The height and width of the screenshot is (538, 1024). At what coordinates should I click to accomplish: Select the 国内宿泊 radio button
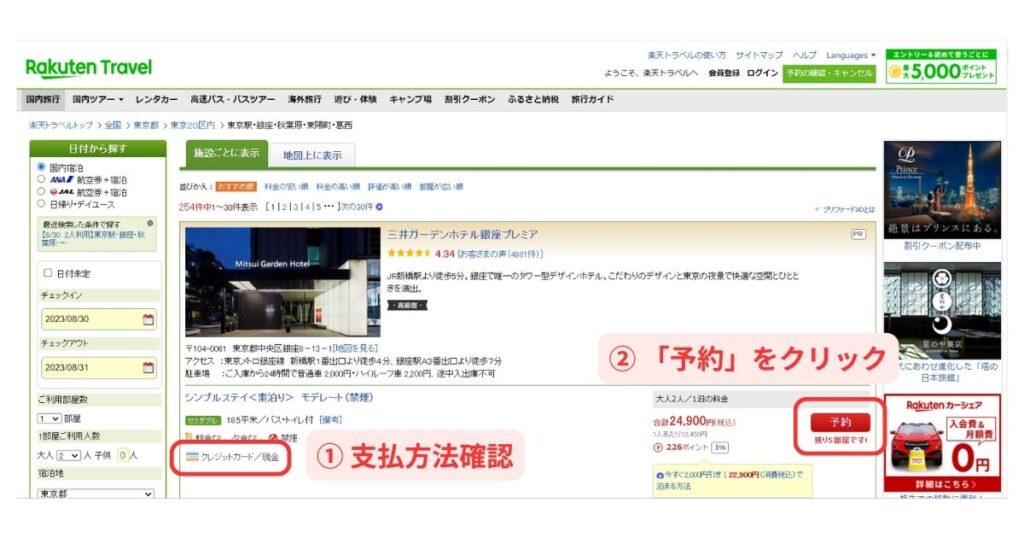pos(41,167)
